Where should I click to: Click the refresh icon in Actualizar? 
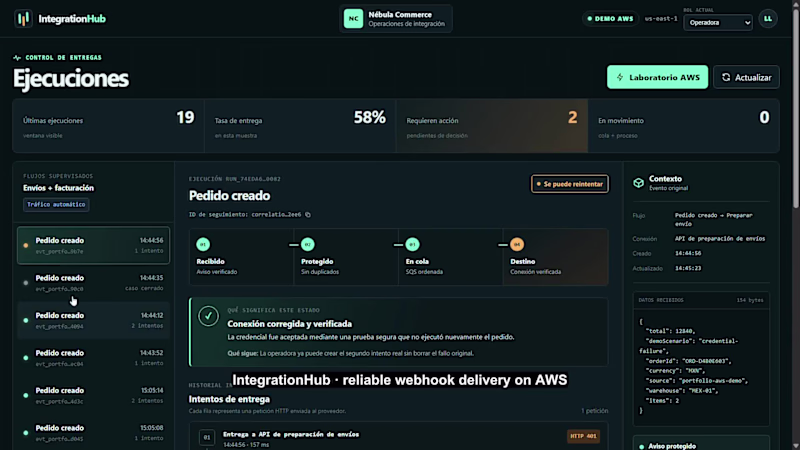726,77
